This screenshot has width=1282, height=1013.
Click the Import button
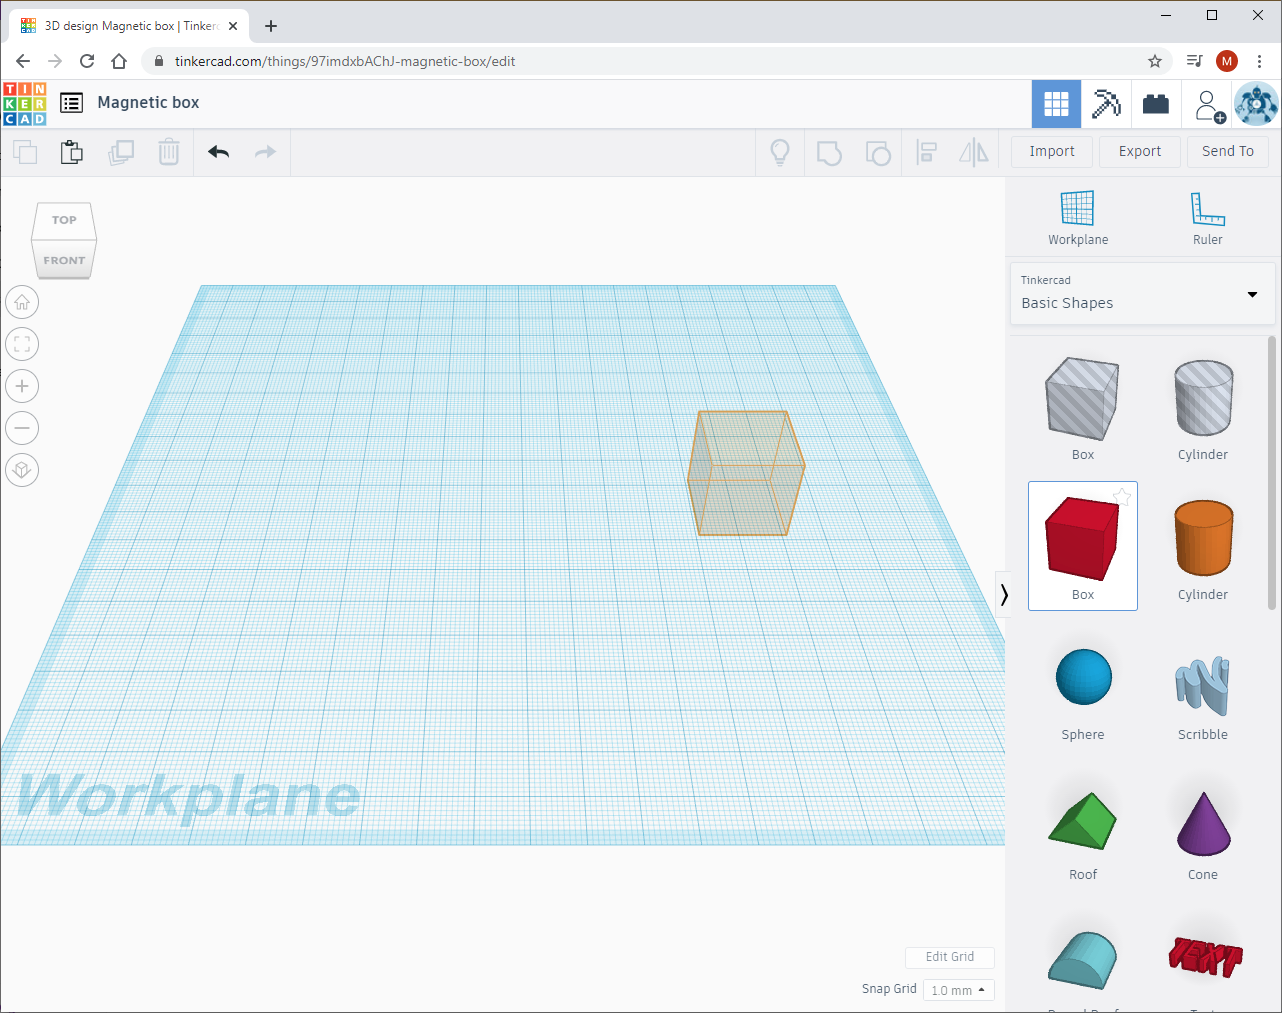pos(1052,151)
